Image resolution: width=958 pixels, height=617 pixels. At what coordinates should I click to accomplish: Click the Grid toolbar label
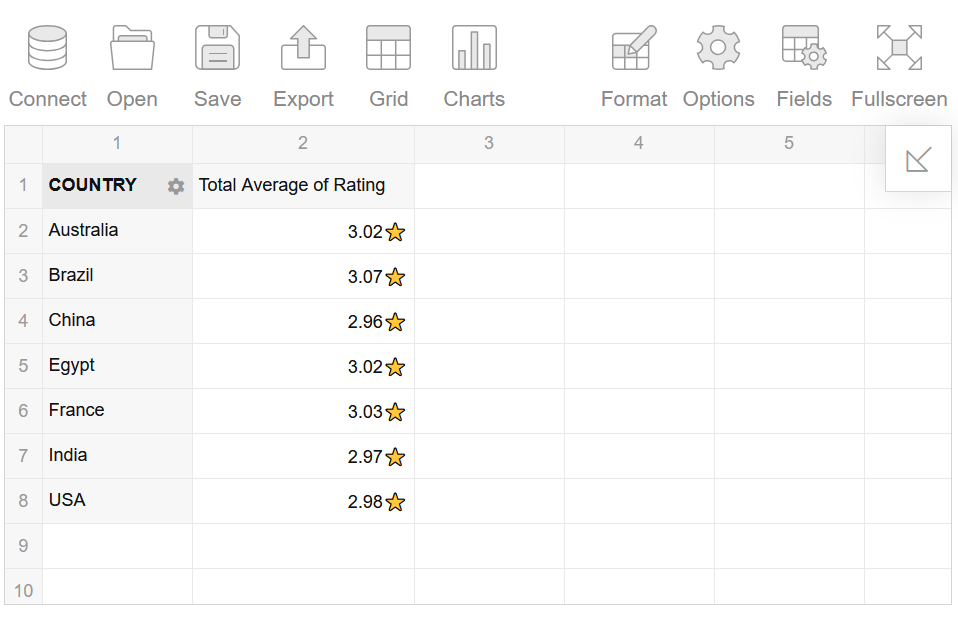point(388,98)
